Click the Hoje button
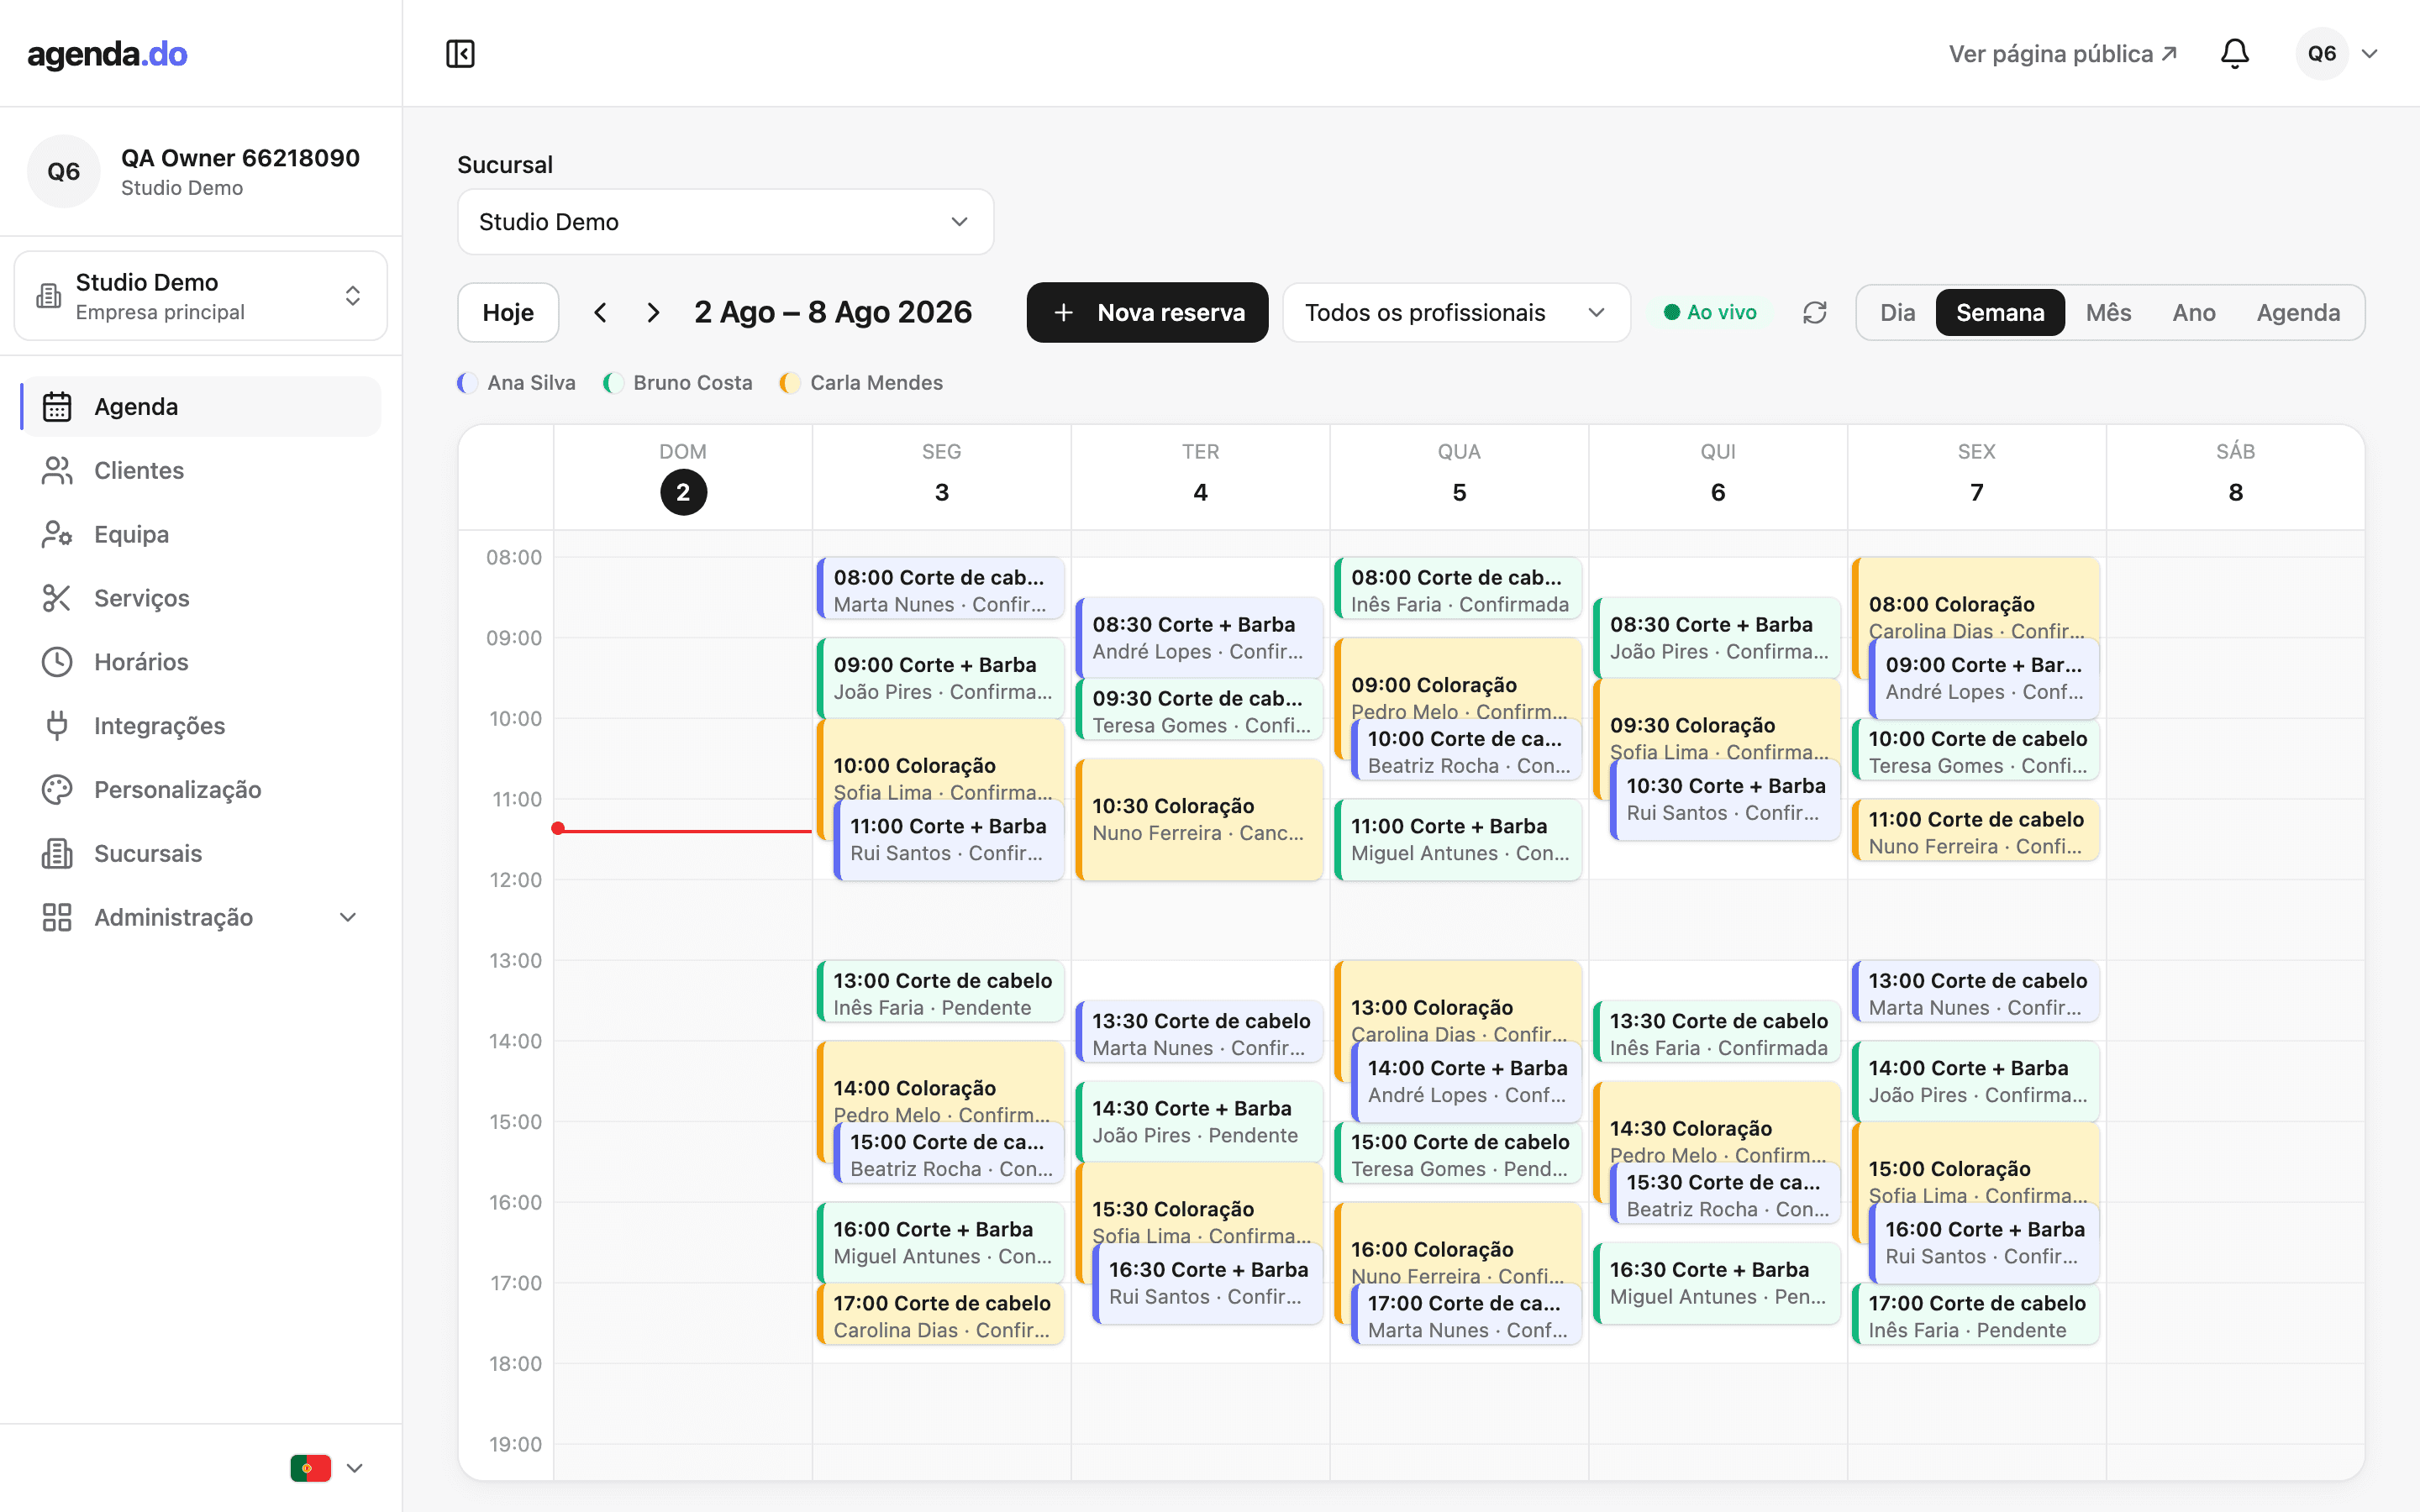Screen dimensions: 2420x1512 (x=508, y=313)
